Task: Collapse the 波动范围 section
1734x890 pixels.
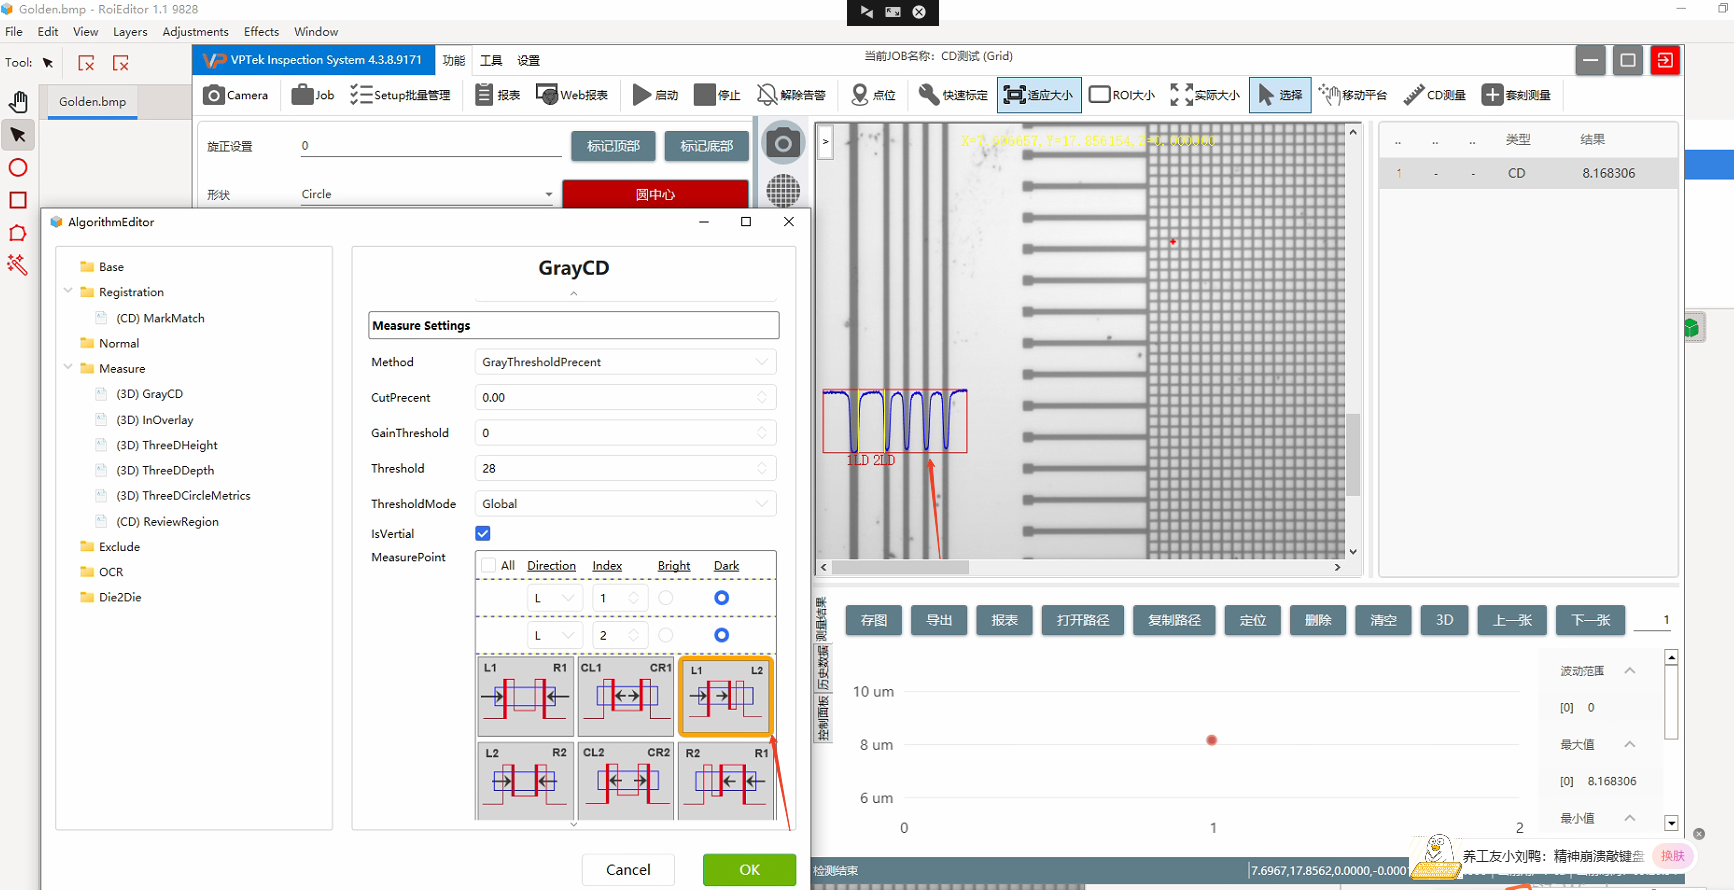Action: (1630, 671)
